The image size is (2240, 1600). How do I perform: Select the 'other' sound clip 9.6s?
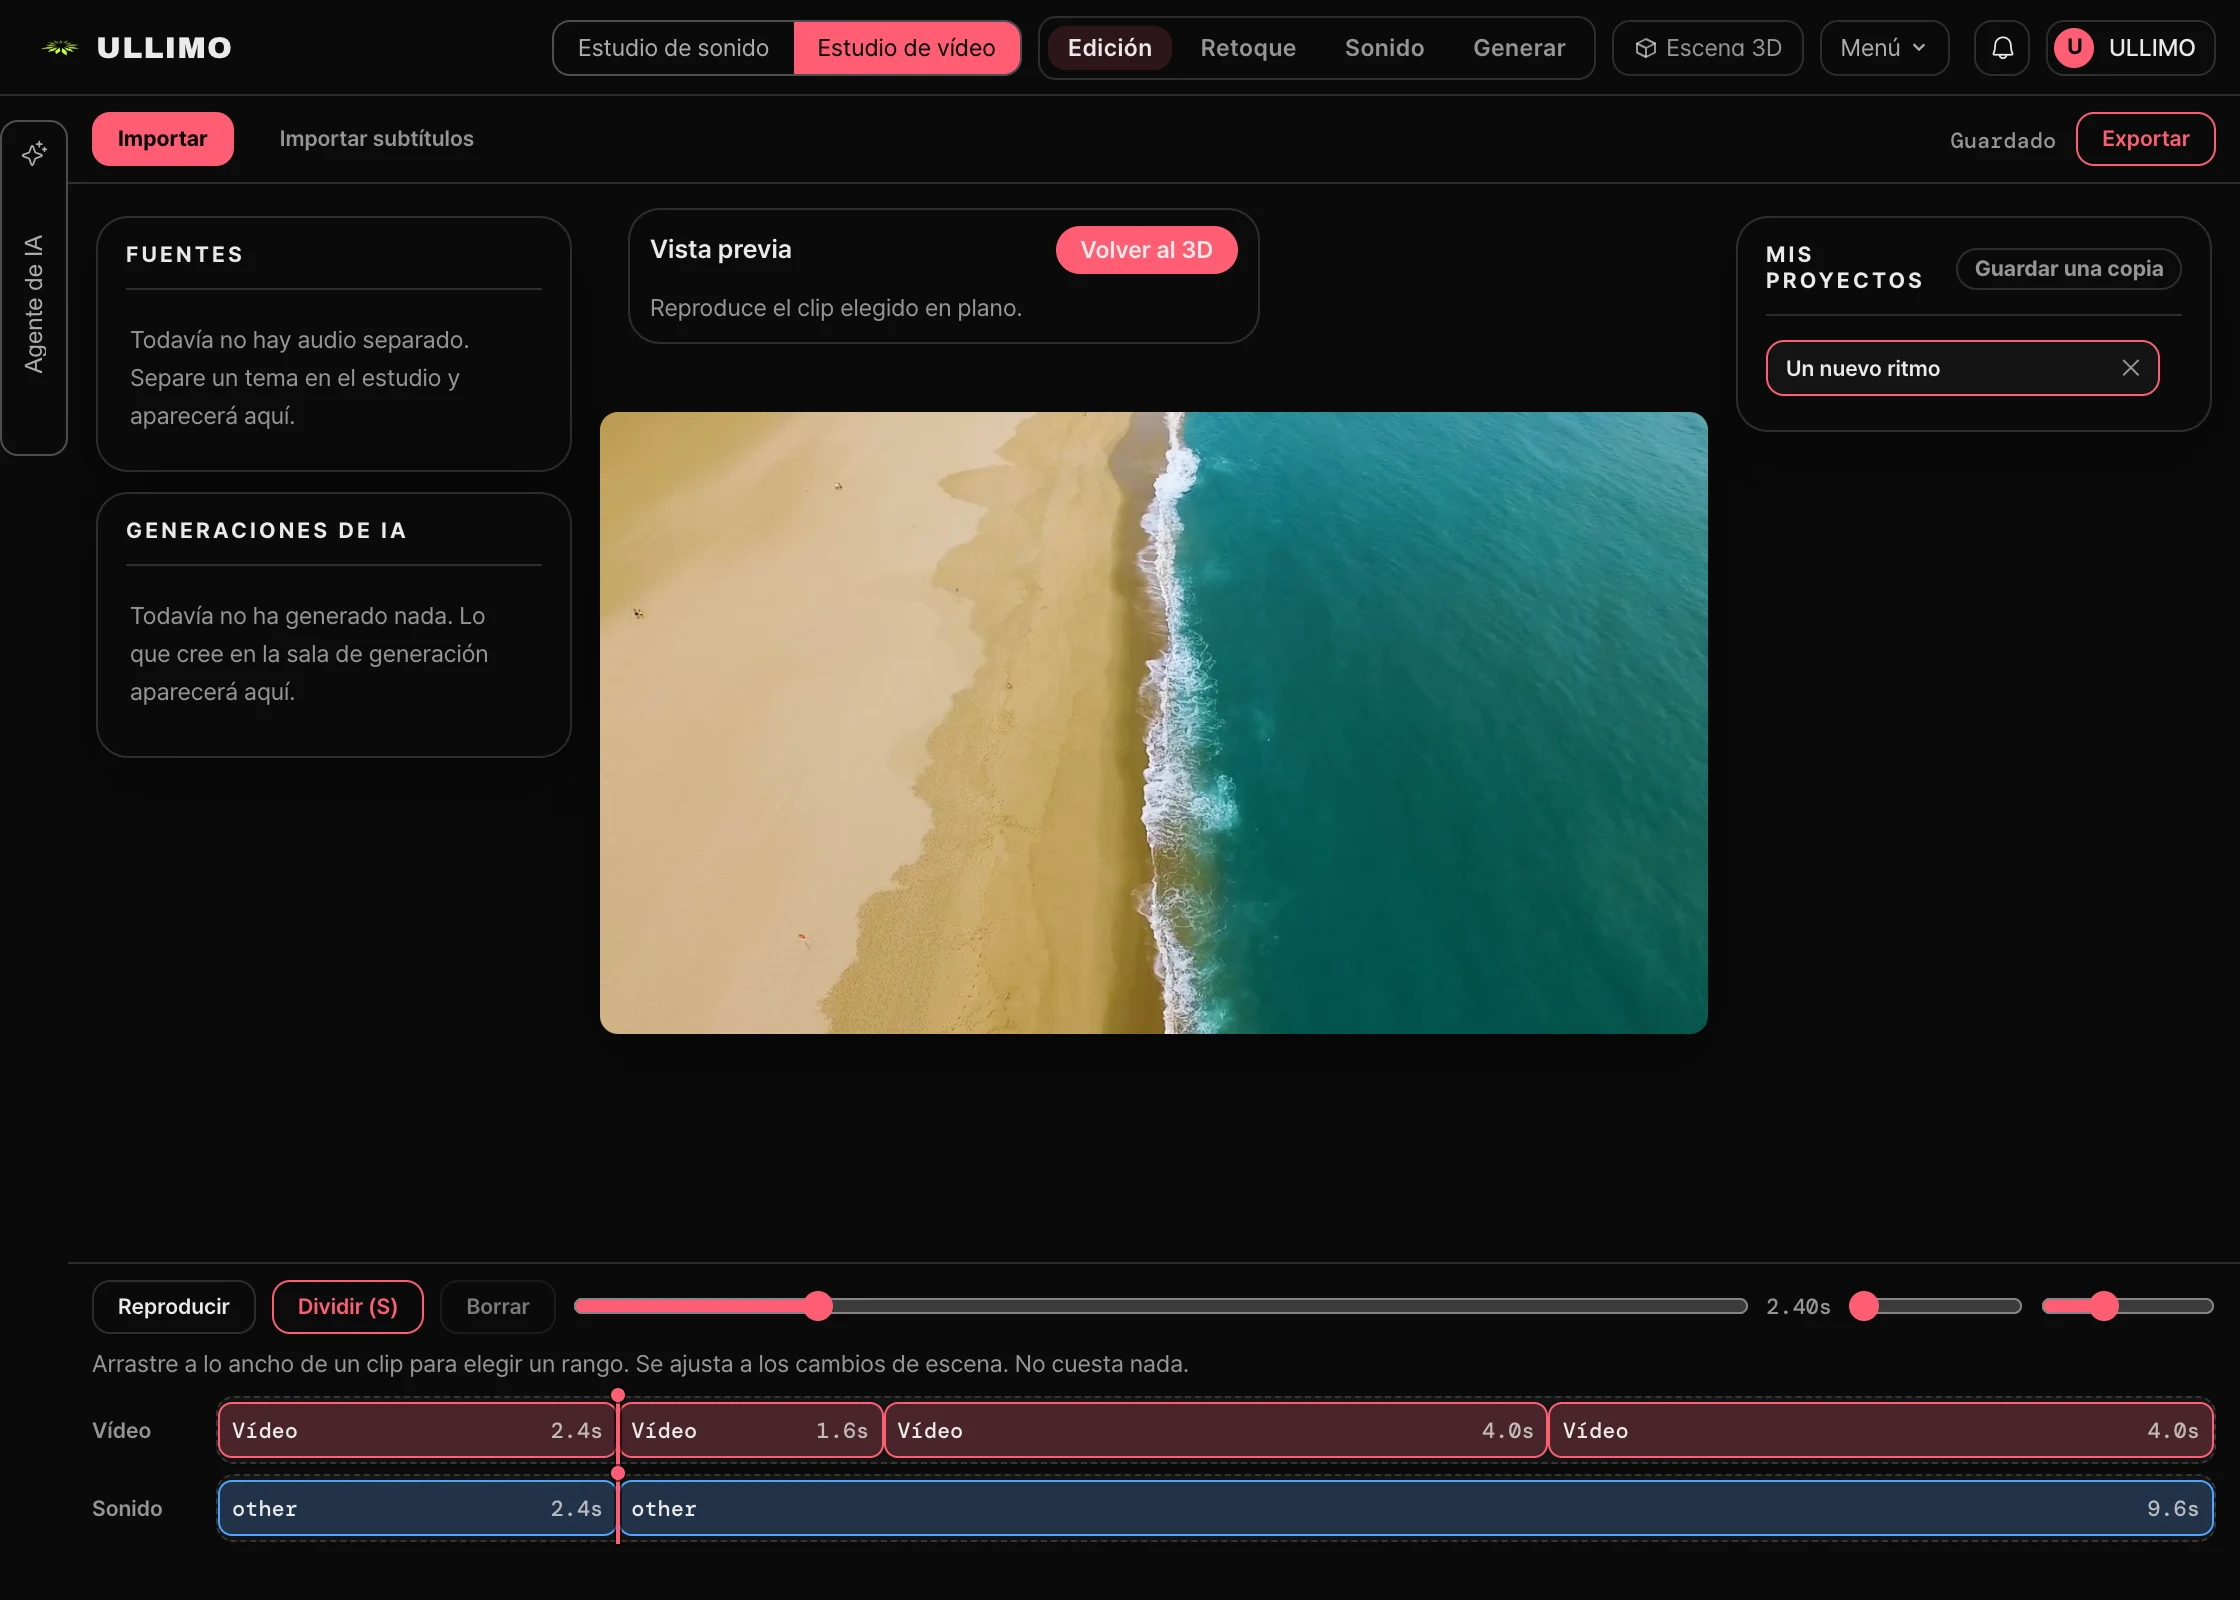[1415, 1509]
